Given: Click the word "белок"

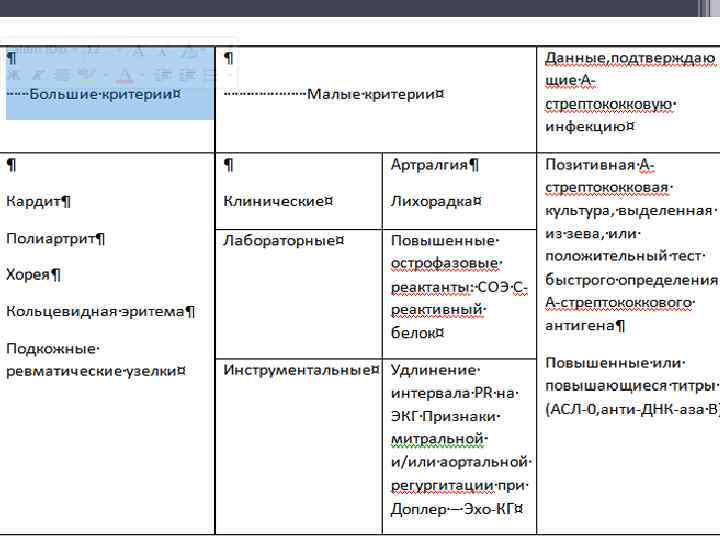Looking at the screenshot, I should [x=413, y=333].
